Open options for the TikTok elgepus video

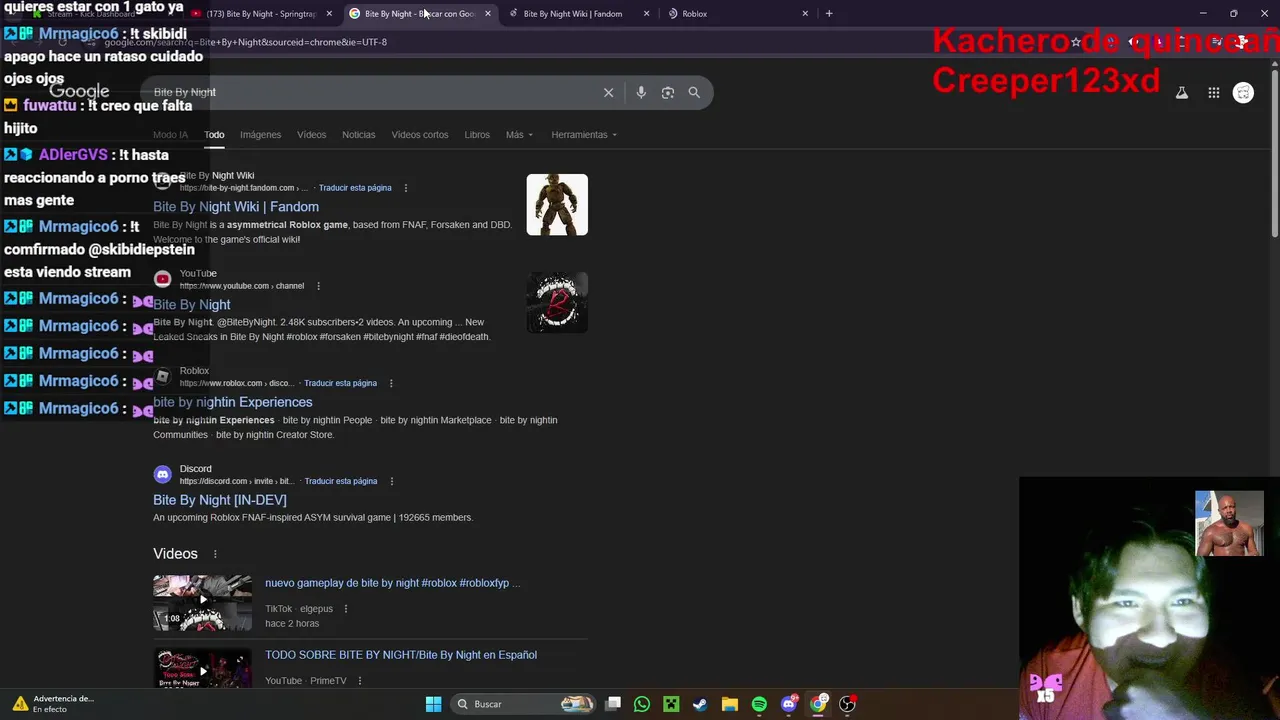[346, 609]
